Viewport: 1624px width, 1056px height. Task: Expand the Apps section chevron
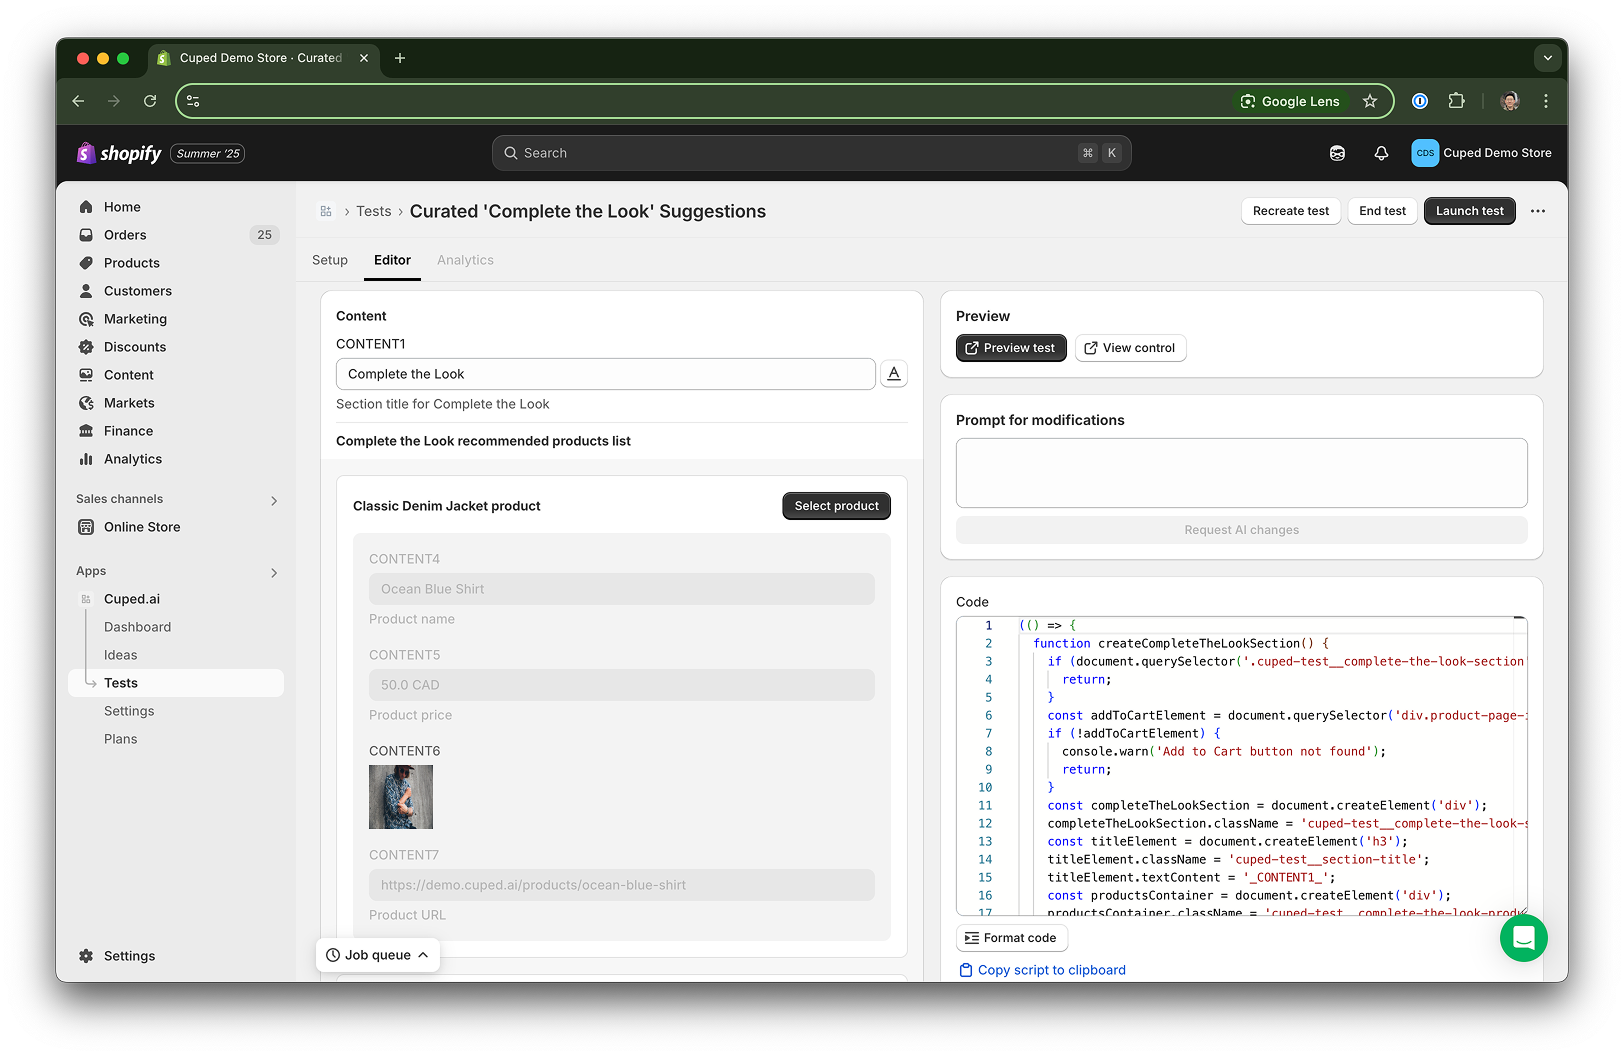tap(274, 572)
